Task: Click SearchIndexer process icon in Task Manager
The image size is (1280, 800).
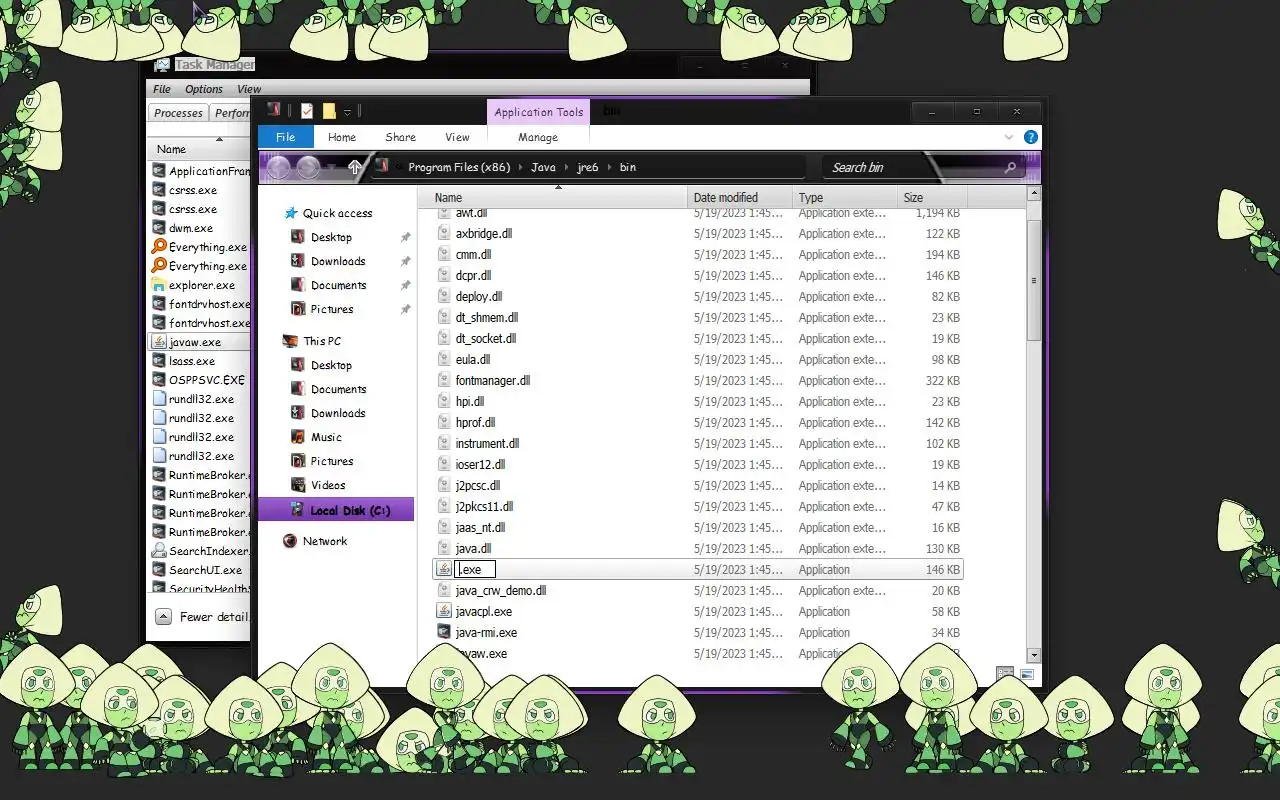Action: coord(159,551)
